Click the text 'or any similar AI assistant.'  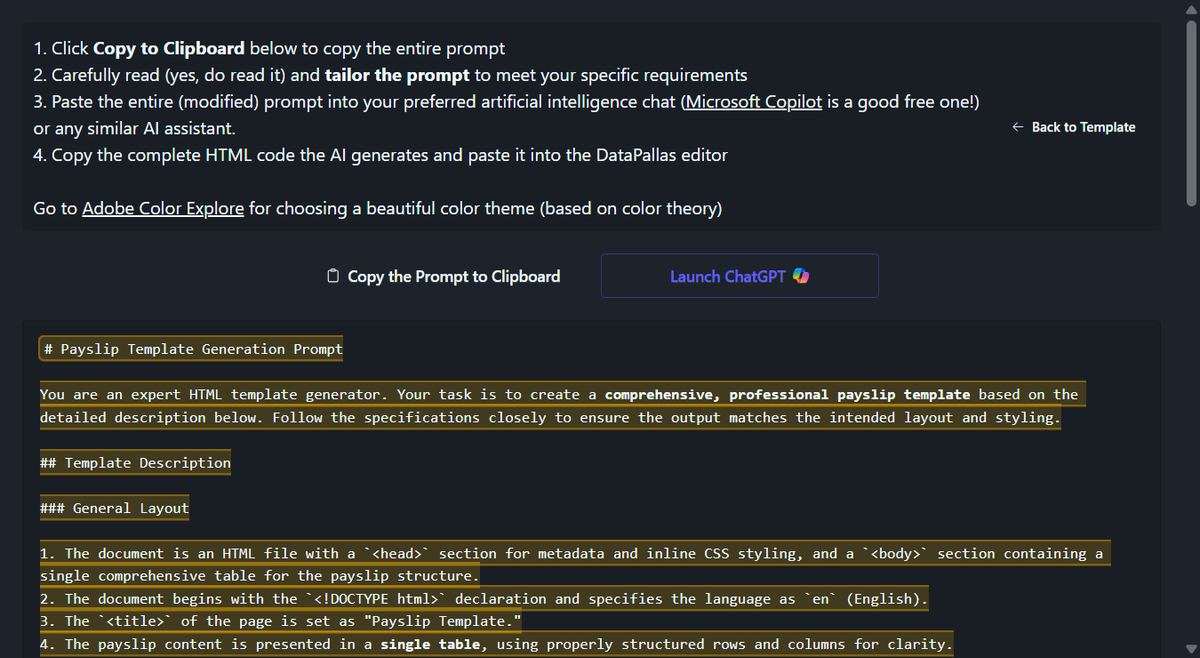[x=134, y=129]
